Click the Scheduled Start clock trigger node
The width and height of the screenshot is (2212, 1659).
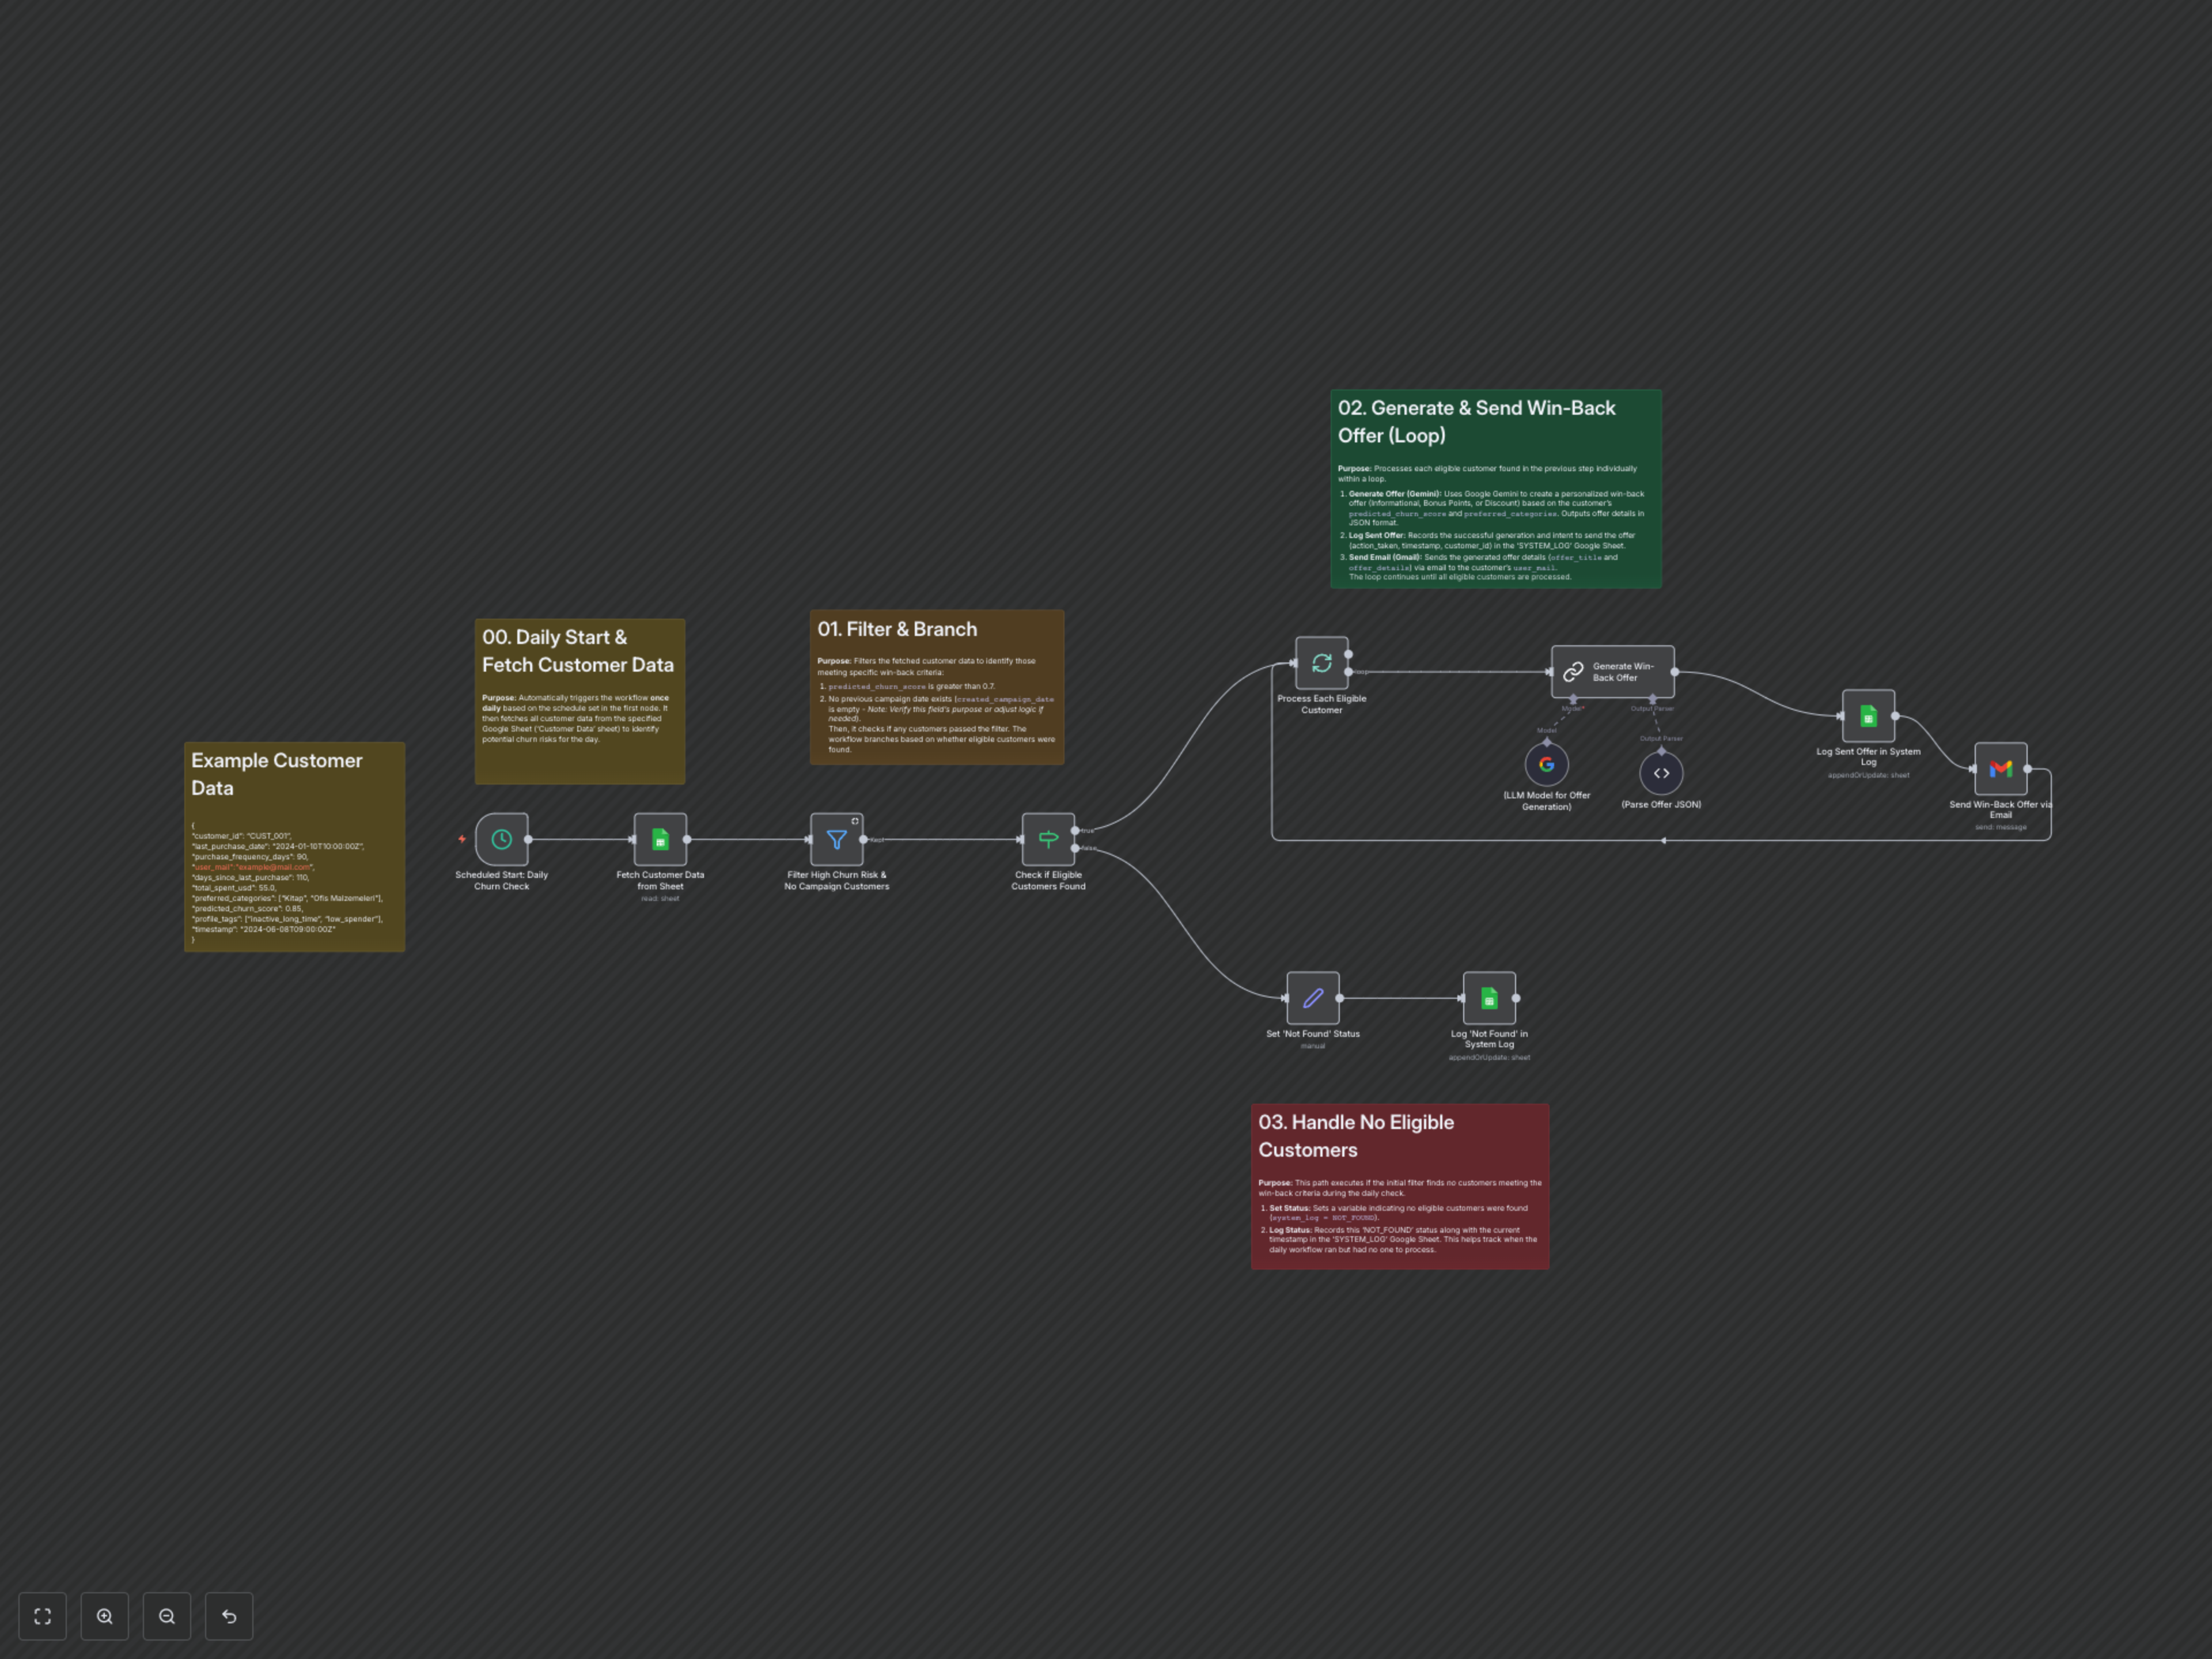[501, 839]
